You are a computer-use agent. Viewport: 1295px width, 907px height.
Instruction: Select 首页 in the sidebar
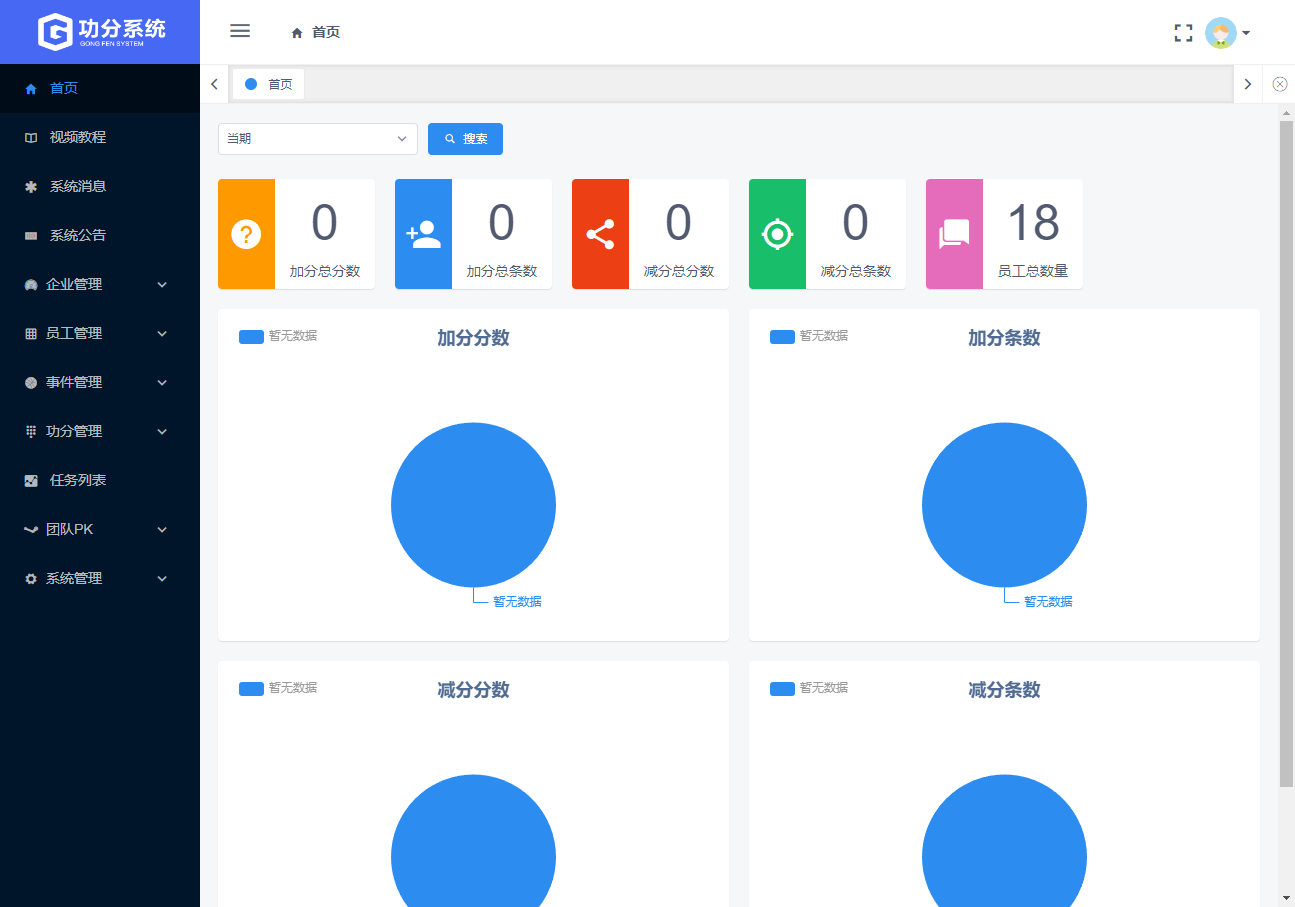100,88
